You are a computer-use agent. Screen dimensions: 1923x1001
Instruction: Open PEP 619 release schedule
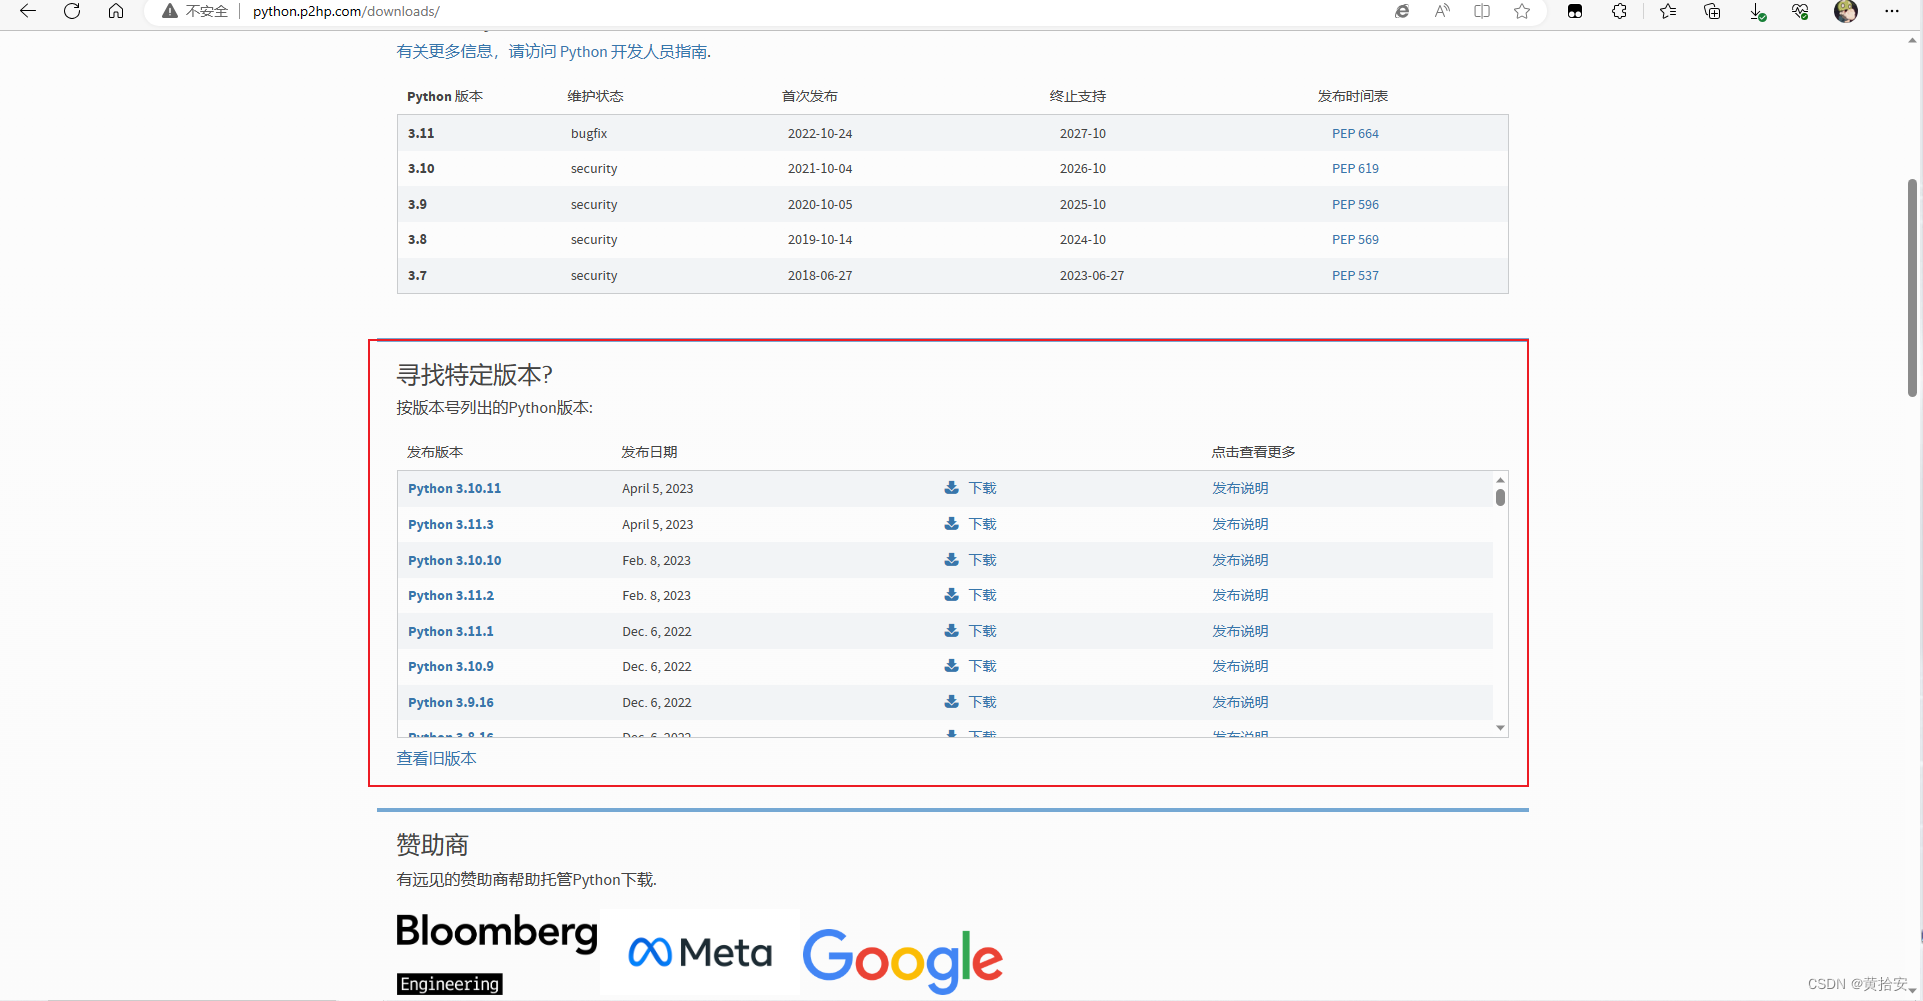tap(1355, 168)
